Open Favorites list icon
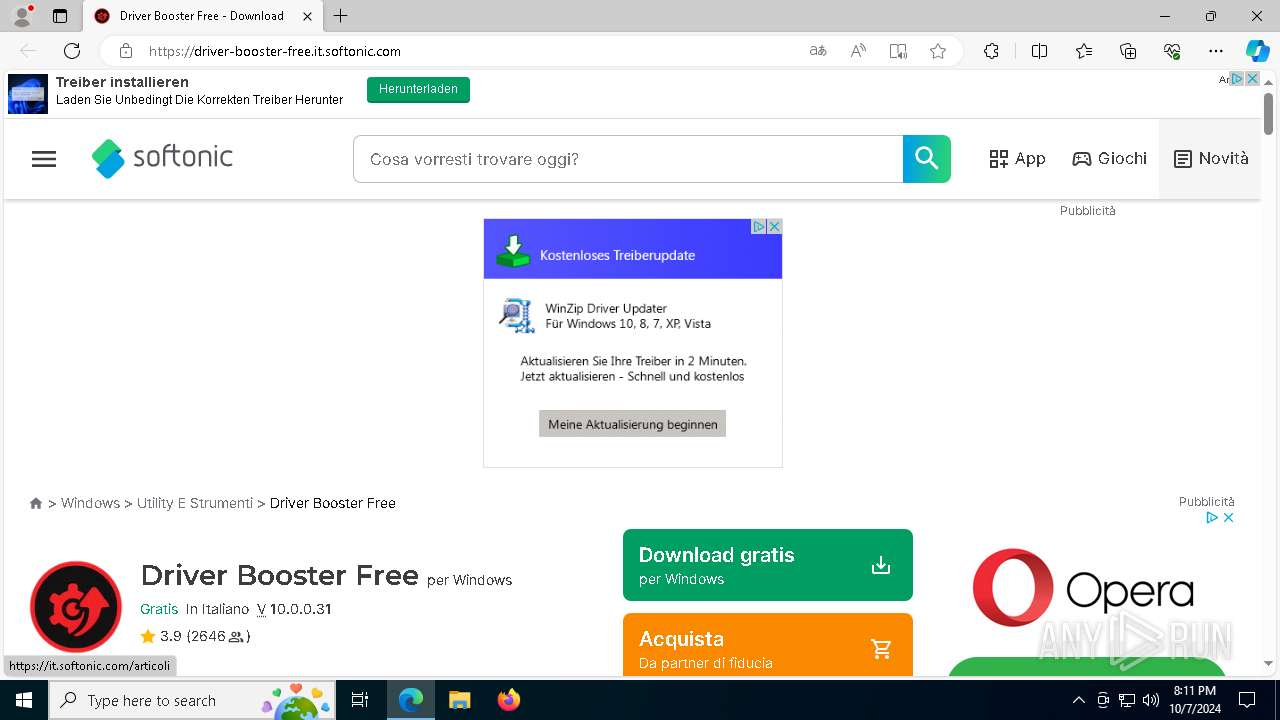 [x=1084, y=51]
